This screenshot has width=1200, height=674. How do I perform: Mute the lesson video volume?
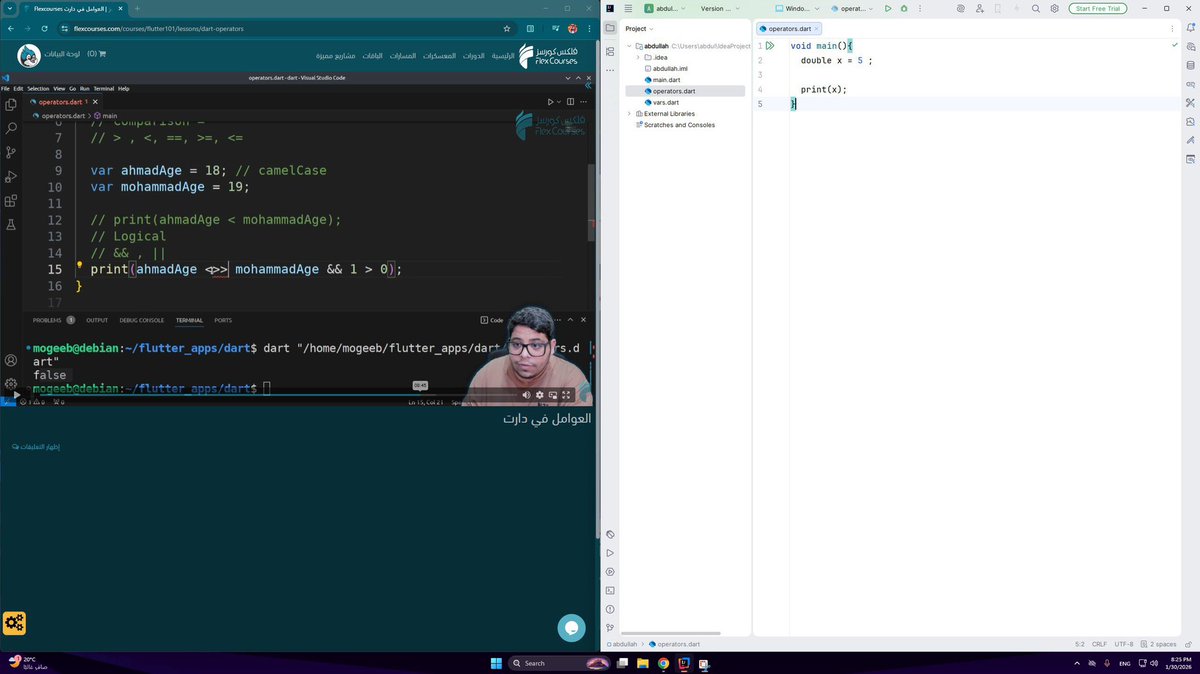coord(527,395)
